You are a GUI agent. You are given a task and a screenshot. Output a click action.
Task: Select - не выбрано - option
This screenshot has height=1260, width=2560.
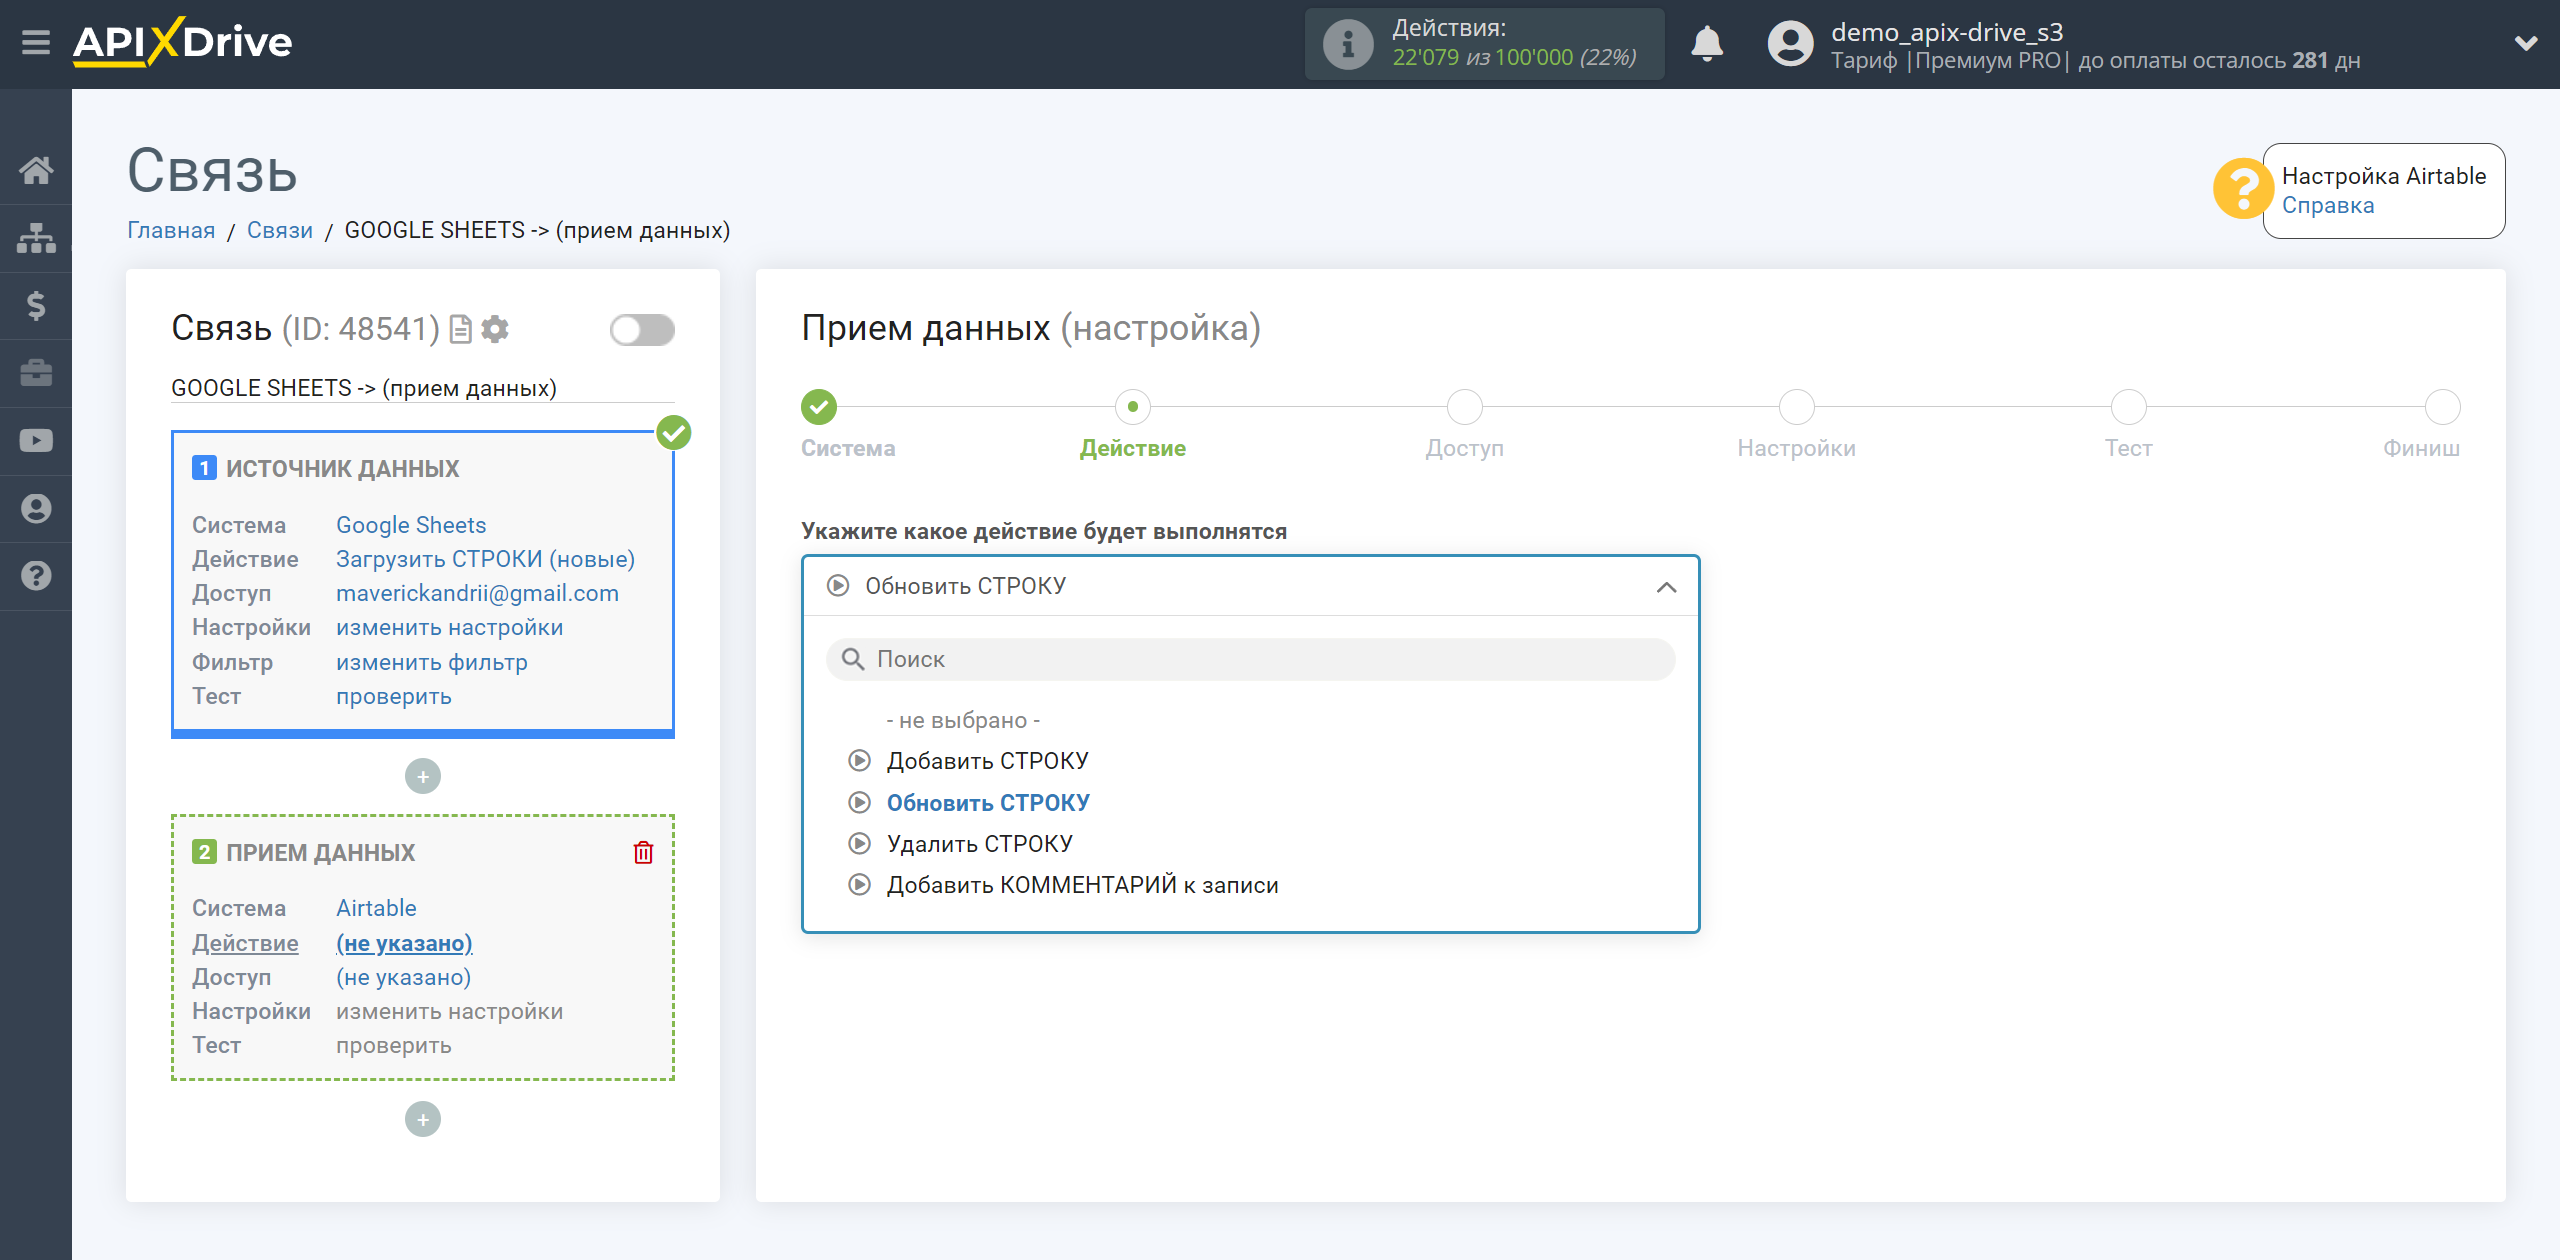pyautogui.click(x=963, y=721)
